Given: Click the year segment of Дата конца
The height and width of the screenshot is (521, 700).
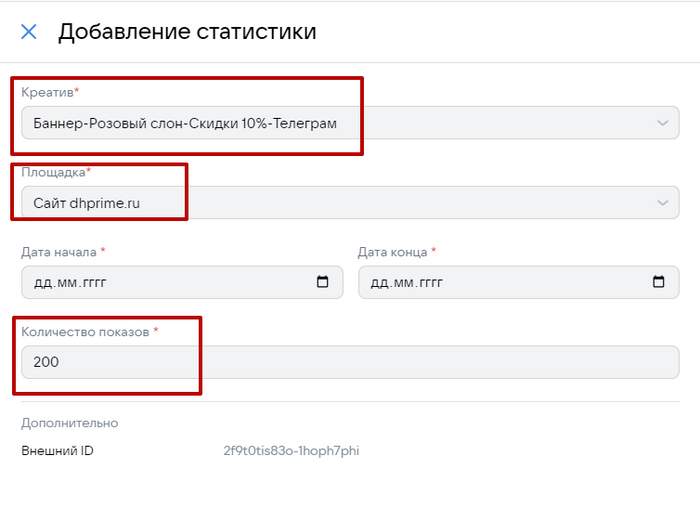Looking at the screenshot, I should [428, 282].
